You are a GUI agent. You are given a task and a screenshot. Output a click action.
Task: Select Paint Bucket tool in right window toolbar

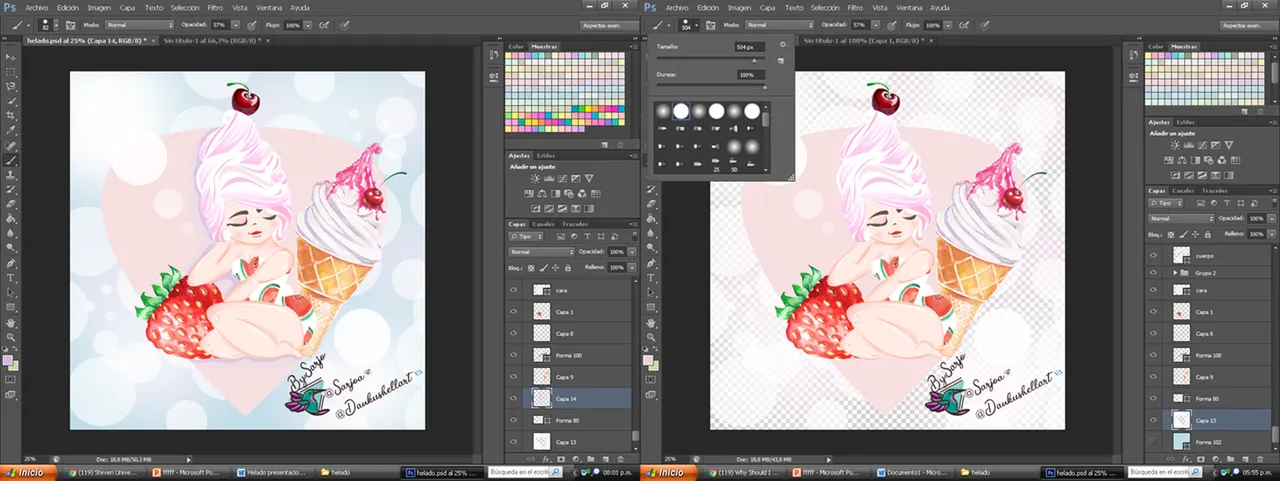click(652, 218)
